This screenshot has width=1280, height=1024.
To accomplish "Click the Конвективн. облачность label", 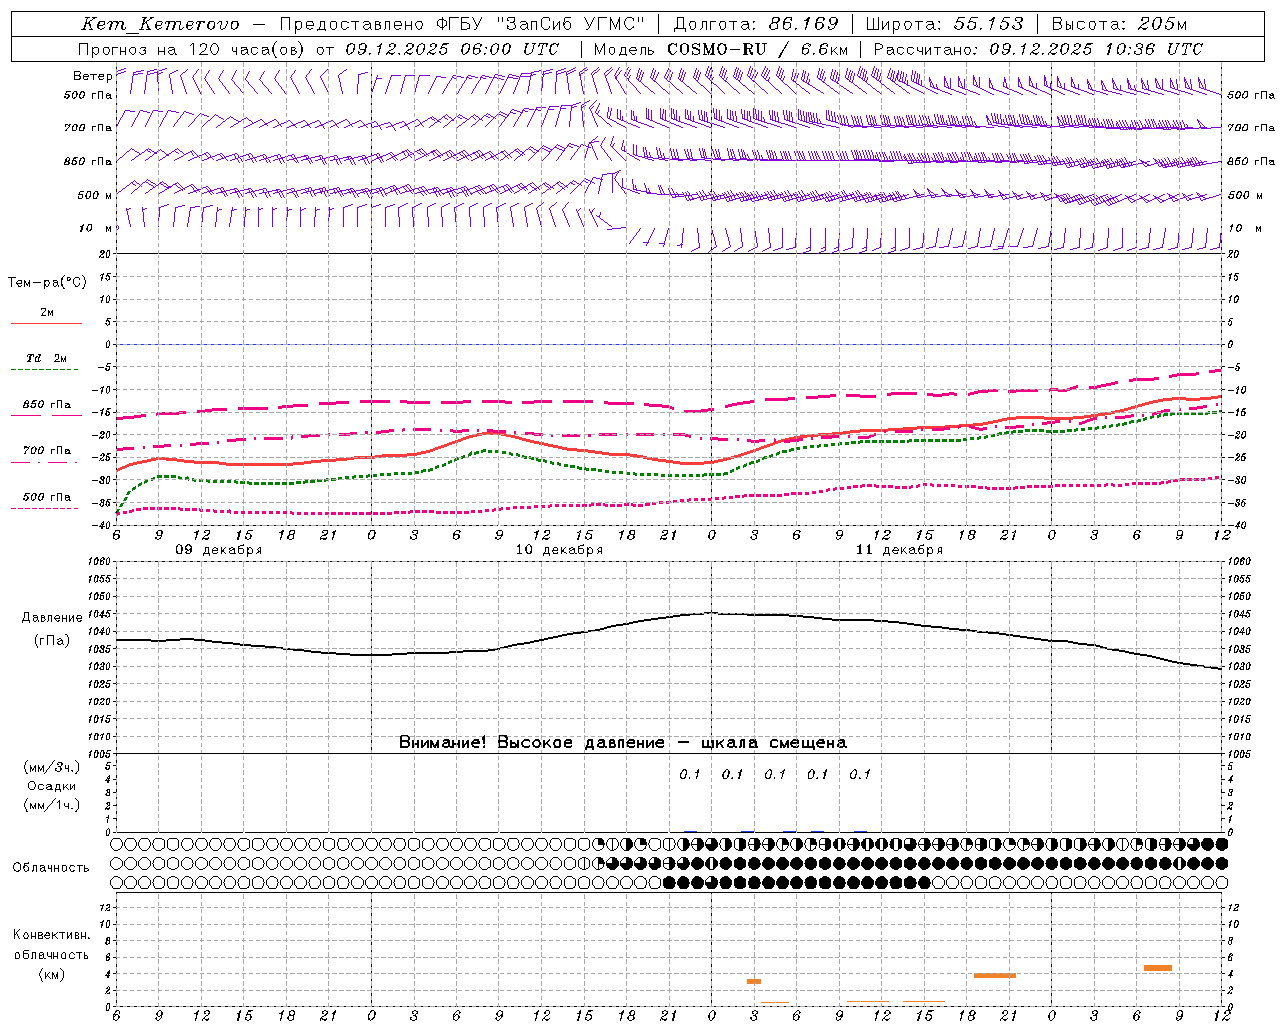I will click(51, 945).
